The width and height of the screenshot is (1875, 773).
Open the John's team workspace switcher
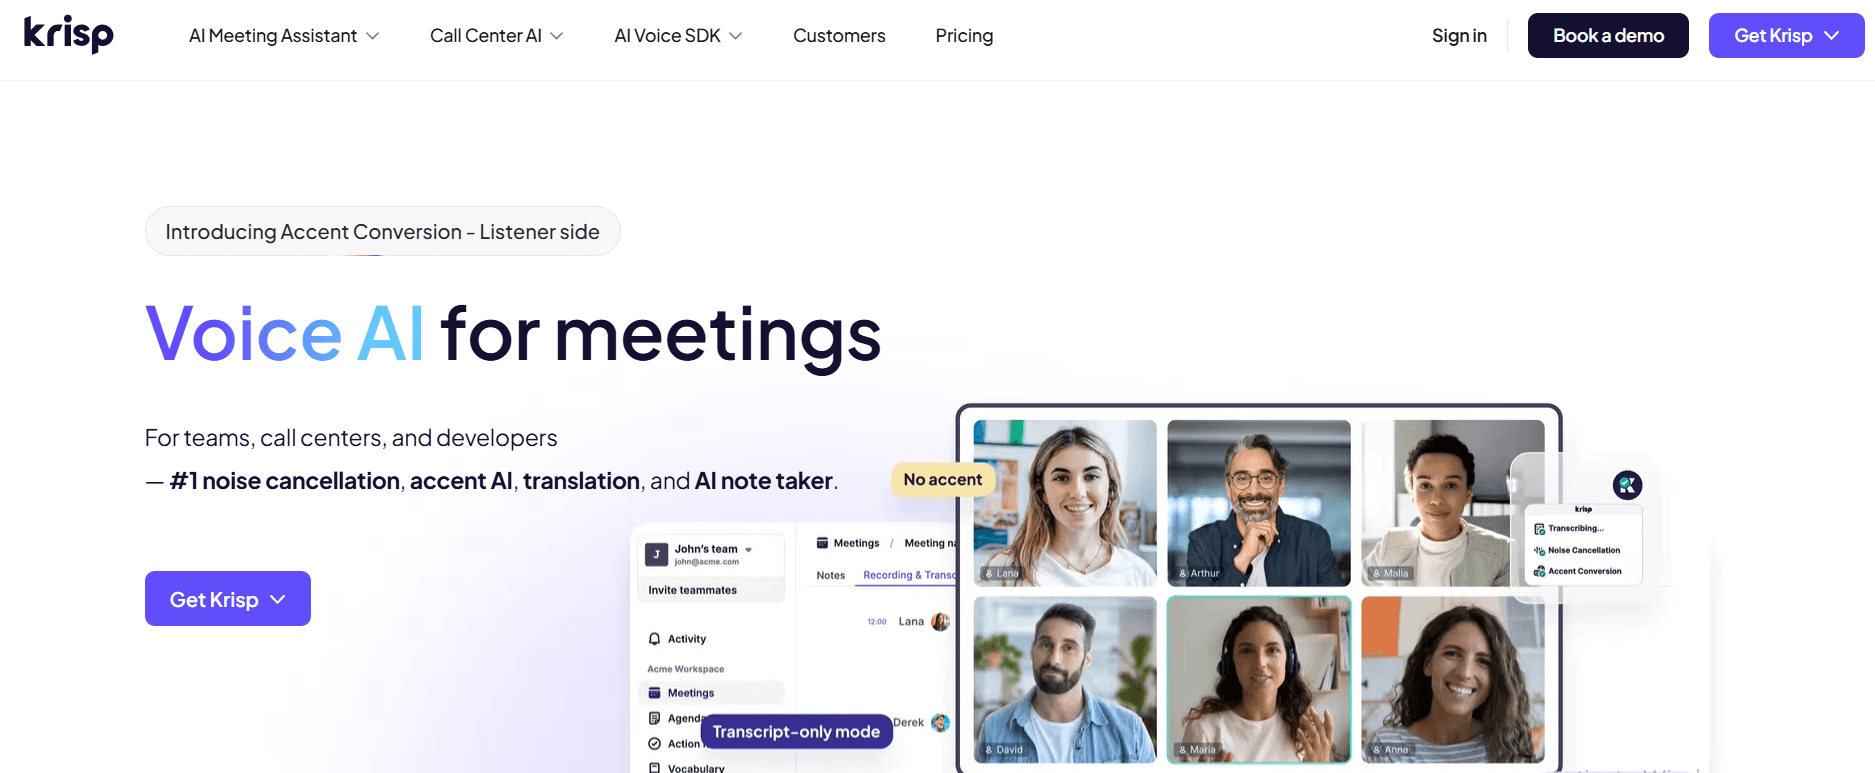tap(711, 554)
